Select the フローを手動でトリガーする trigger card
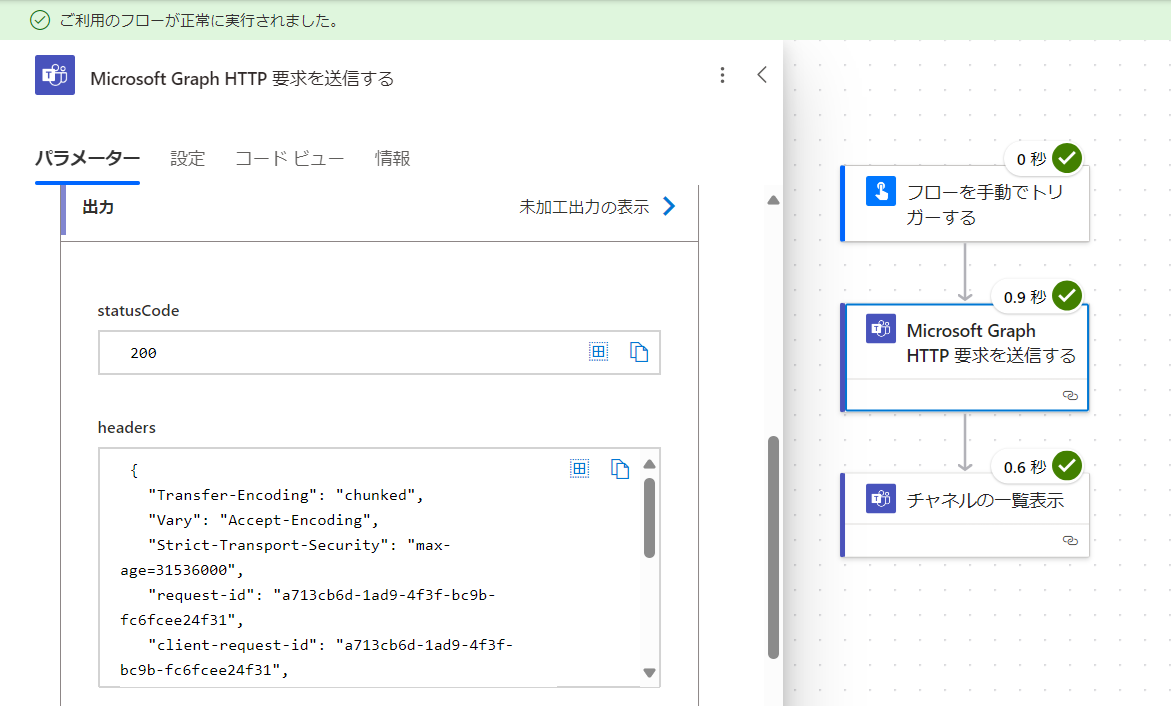This screenshot has width=1171, height=706. (x=965, y=204)
